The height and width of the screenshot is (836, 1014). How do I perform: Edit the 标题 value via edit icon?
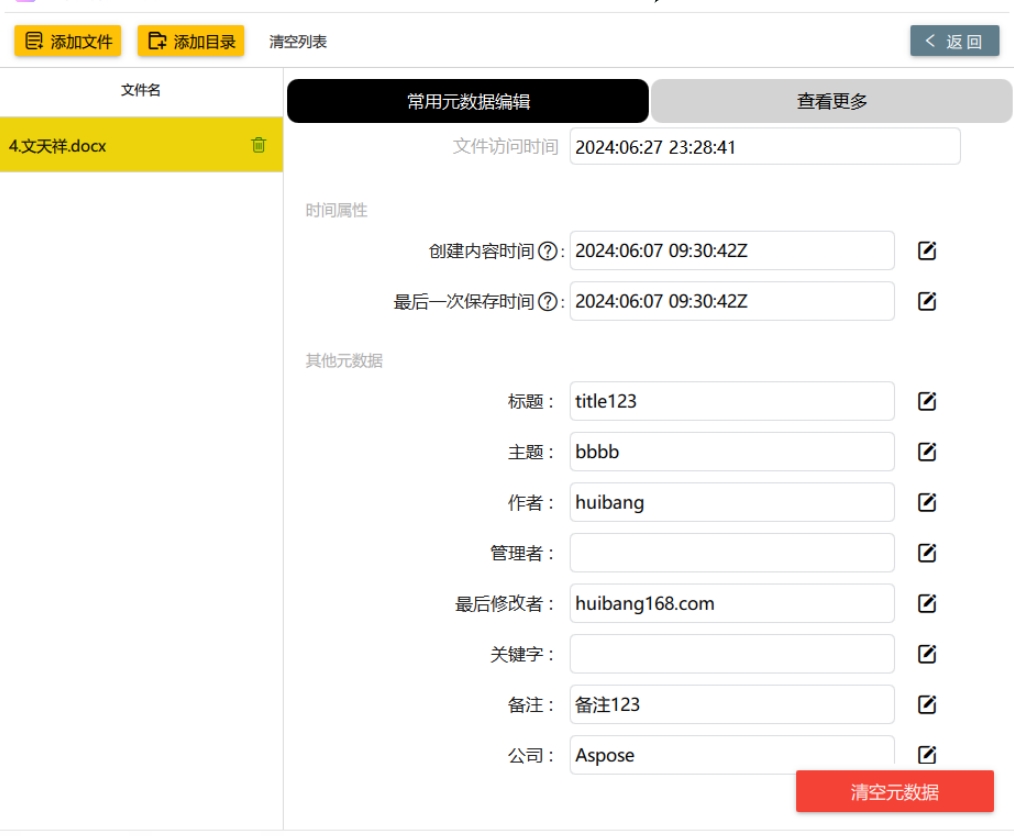tap(927, 402)
